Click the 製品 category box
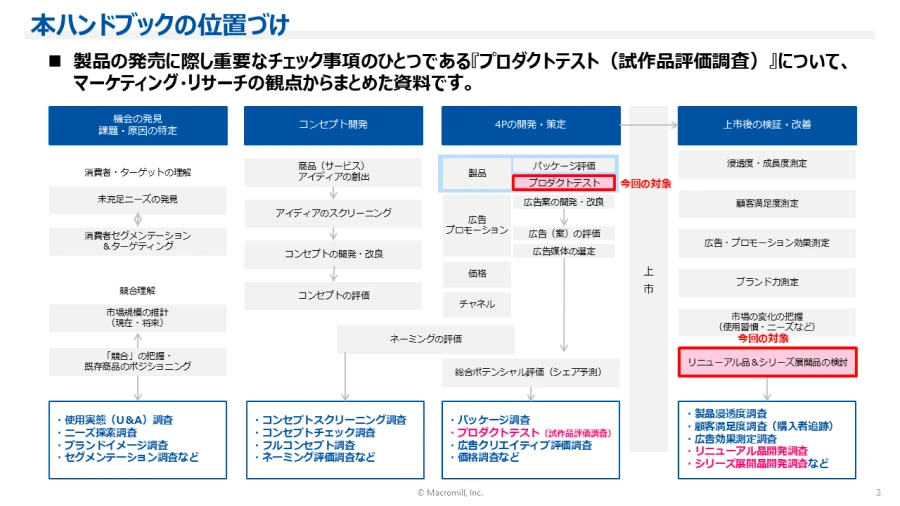 pos(477,173)
